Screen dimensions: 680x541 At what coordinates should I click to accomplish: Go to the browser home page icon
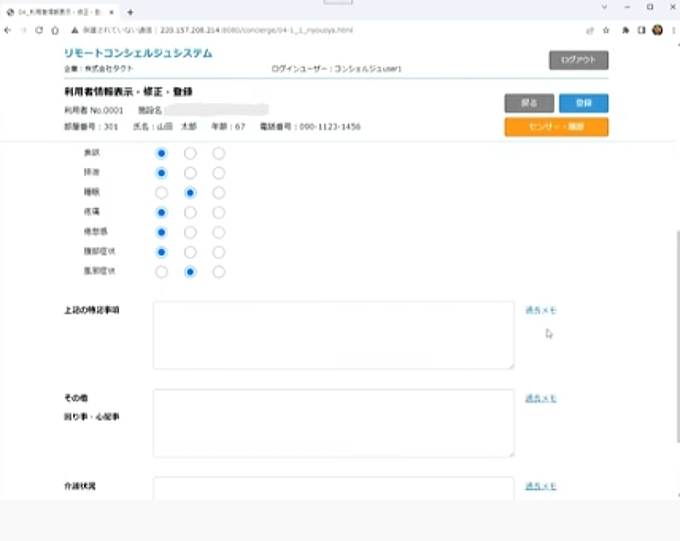[54, 30]
